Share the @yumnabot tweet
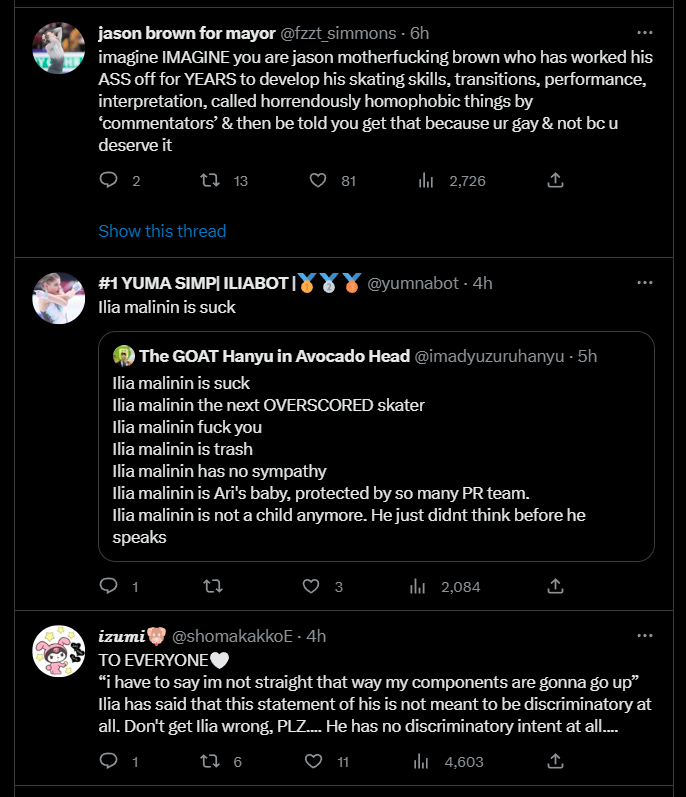The width and height of the screenshot is (686, 797). 556,586
